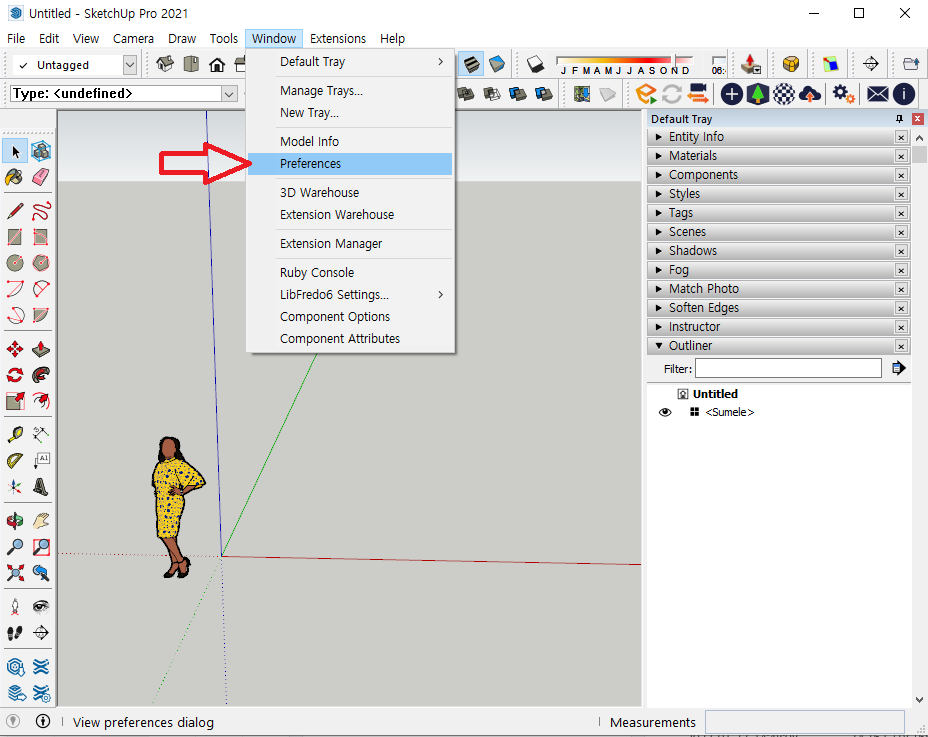Open Outliner details arrow button

[898, 368]
